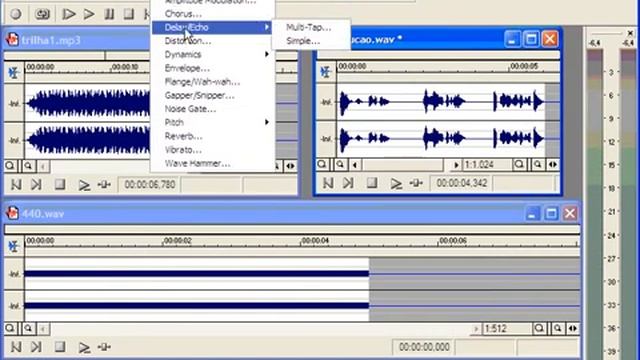Click Play in 440.wav transport
Viewport: 640px width, 360px height.
(x=84, y=347)
